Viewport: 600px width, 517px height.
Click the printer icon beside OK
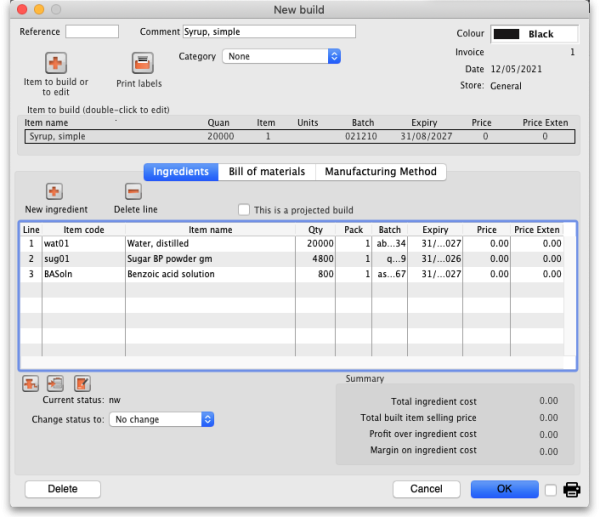pyautogui.click(x=572, y=489)
